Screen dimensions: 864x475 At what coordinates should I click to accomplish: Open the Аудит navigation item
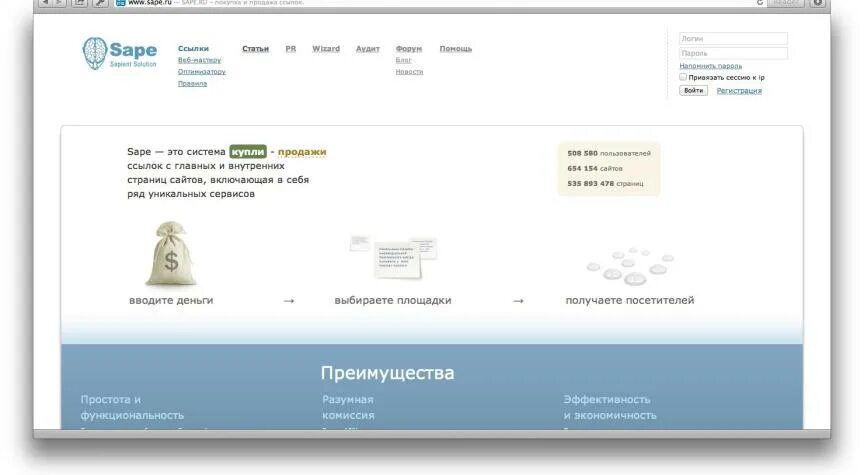(x=368, y=48)
